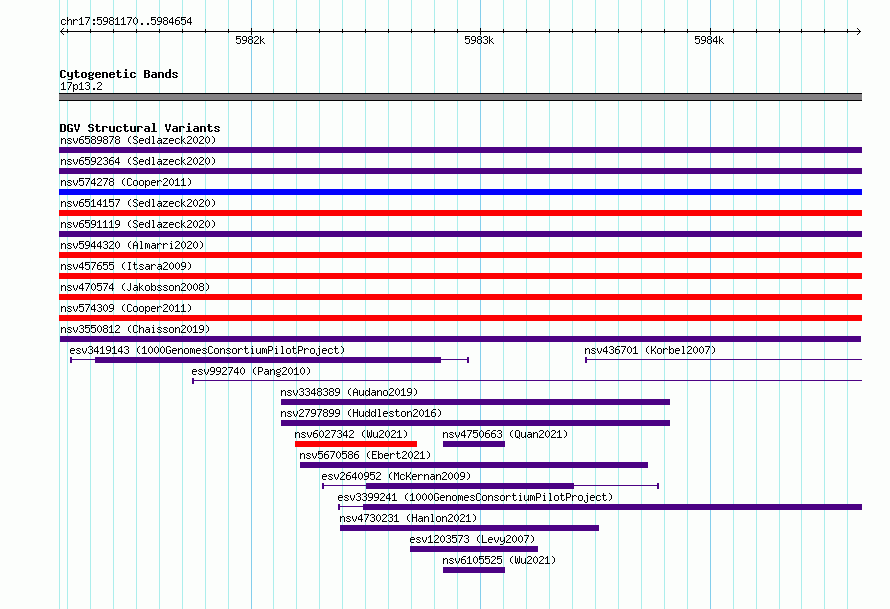The height and width of the screenshot is (609, 890).
Task: Select the esv3399241 (1000GenomesConsortiumPilotProject) label
Action: click(x=475, y=497)
